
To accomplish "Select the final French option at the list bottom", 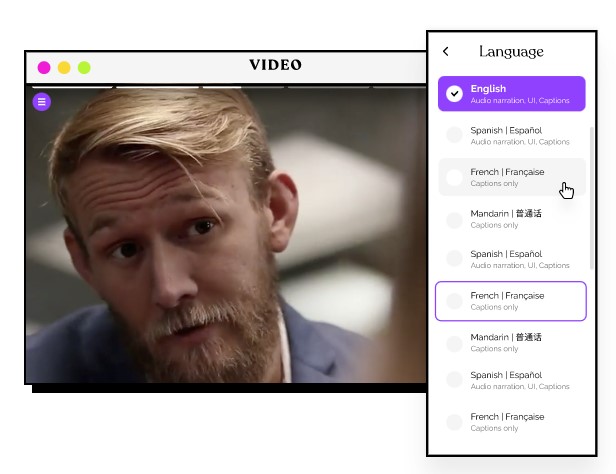I will [x=510, y=422].
